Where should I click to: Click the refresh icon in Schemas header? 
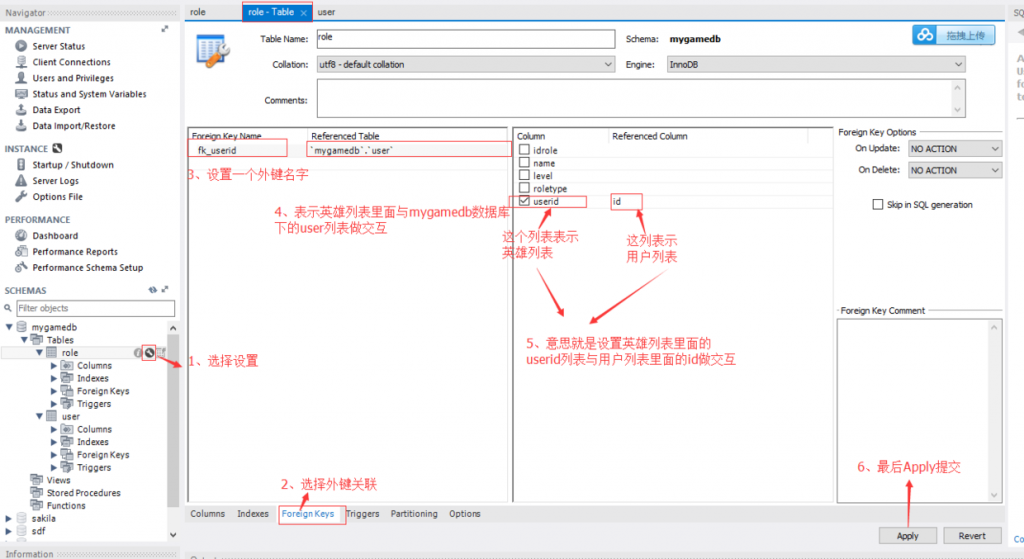coord(152,289)
